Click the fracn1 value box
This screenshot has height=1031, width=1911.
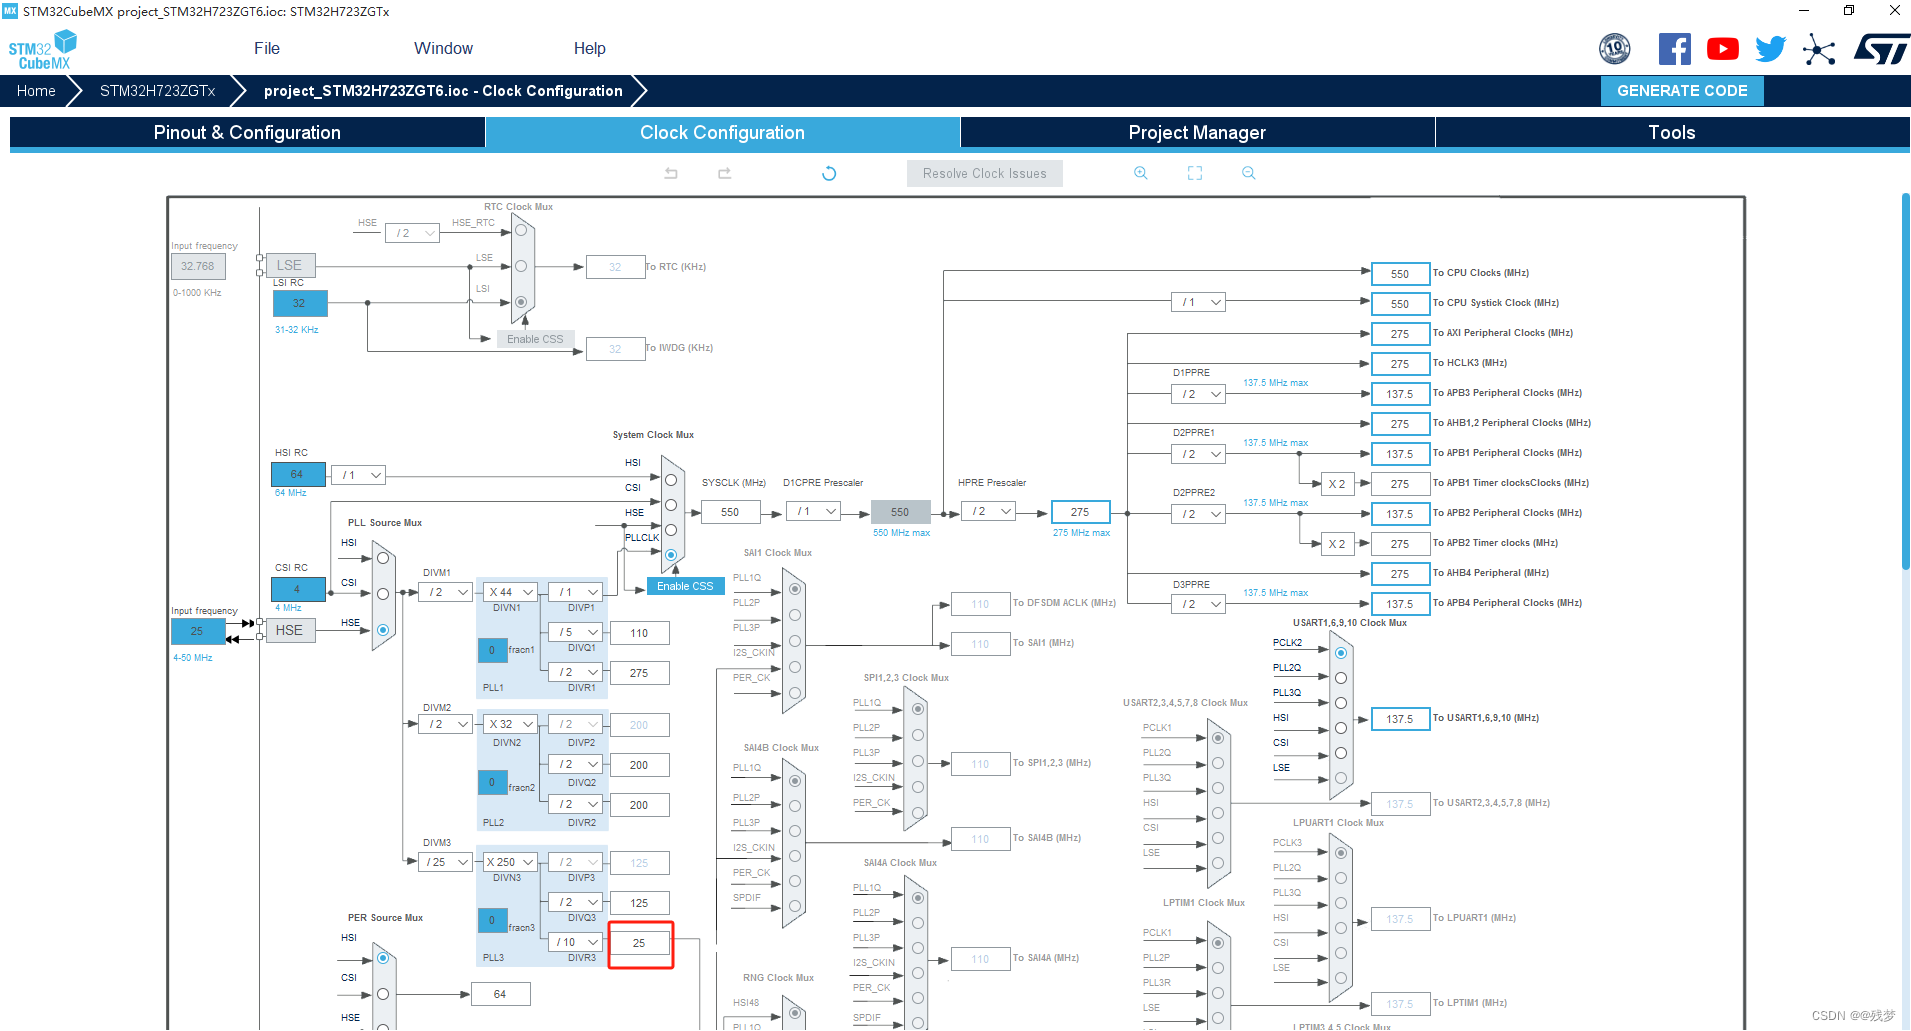point(492,650)
